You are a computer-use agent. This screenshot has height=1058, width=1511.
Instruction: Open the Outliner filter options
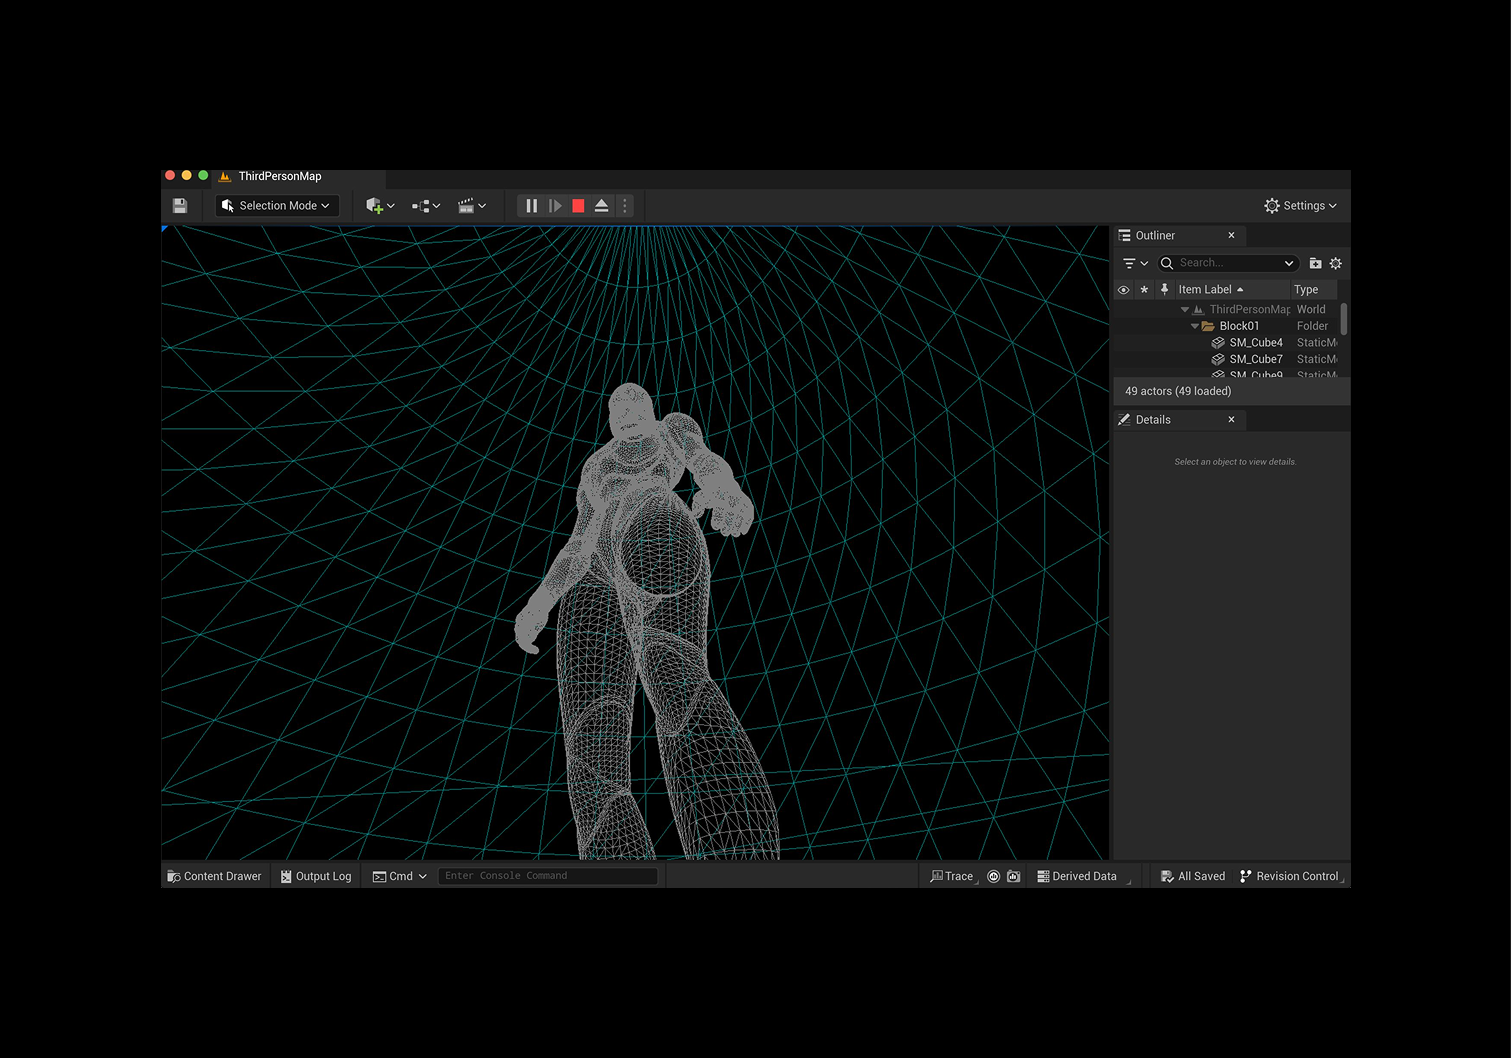coord(1135,263)
